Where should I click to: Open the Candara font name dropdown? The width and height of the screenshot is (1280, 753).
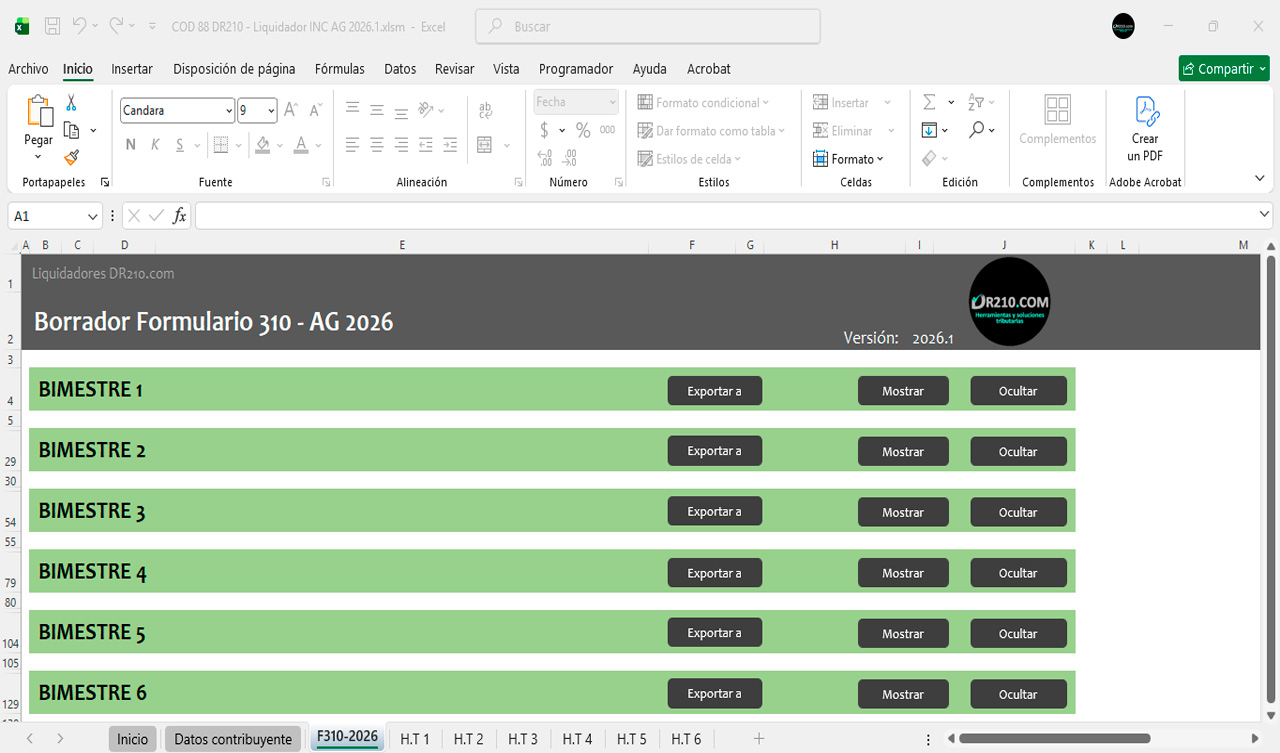229,111
